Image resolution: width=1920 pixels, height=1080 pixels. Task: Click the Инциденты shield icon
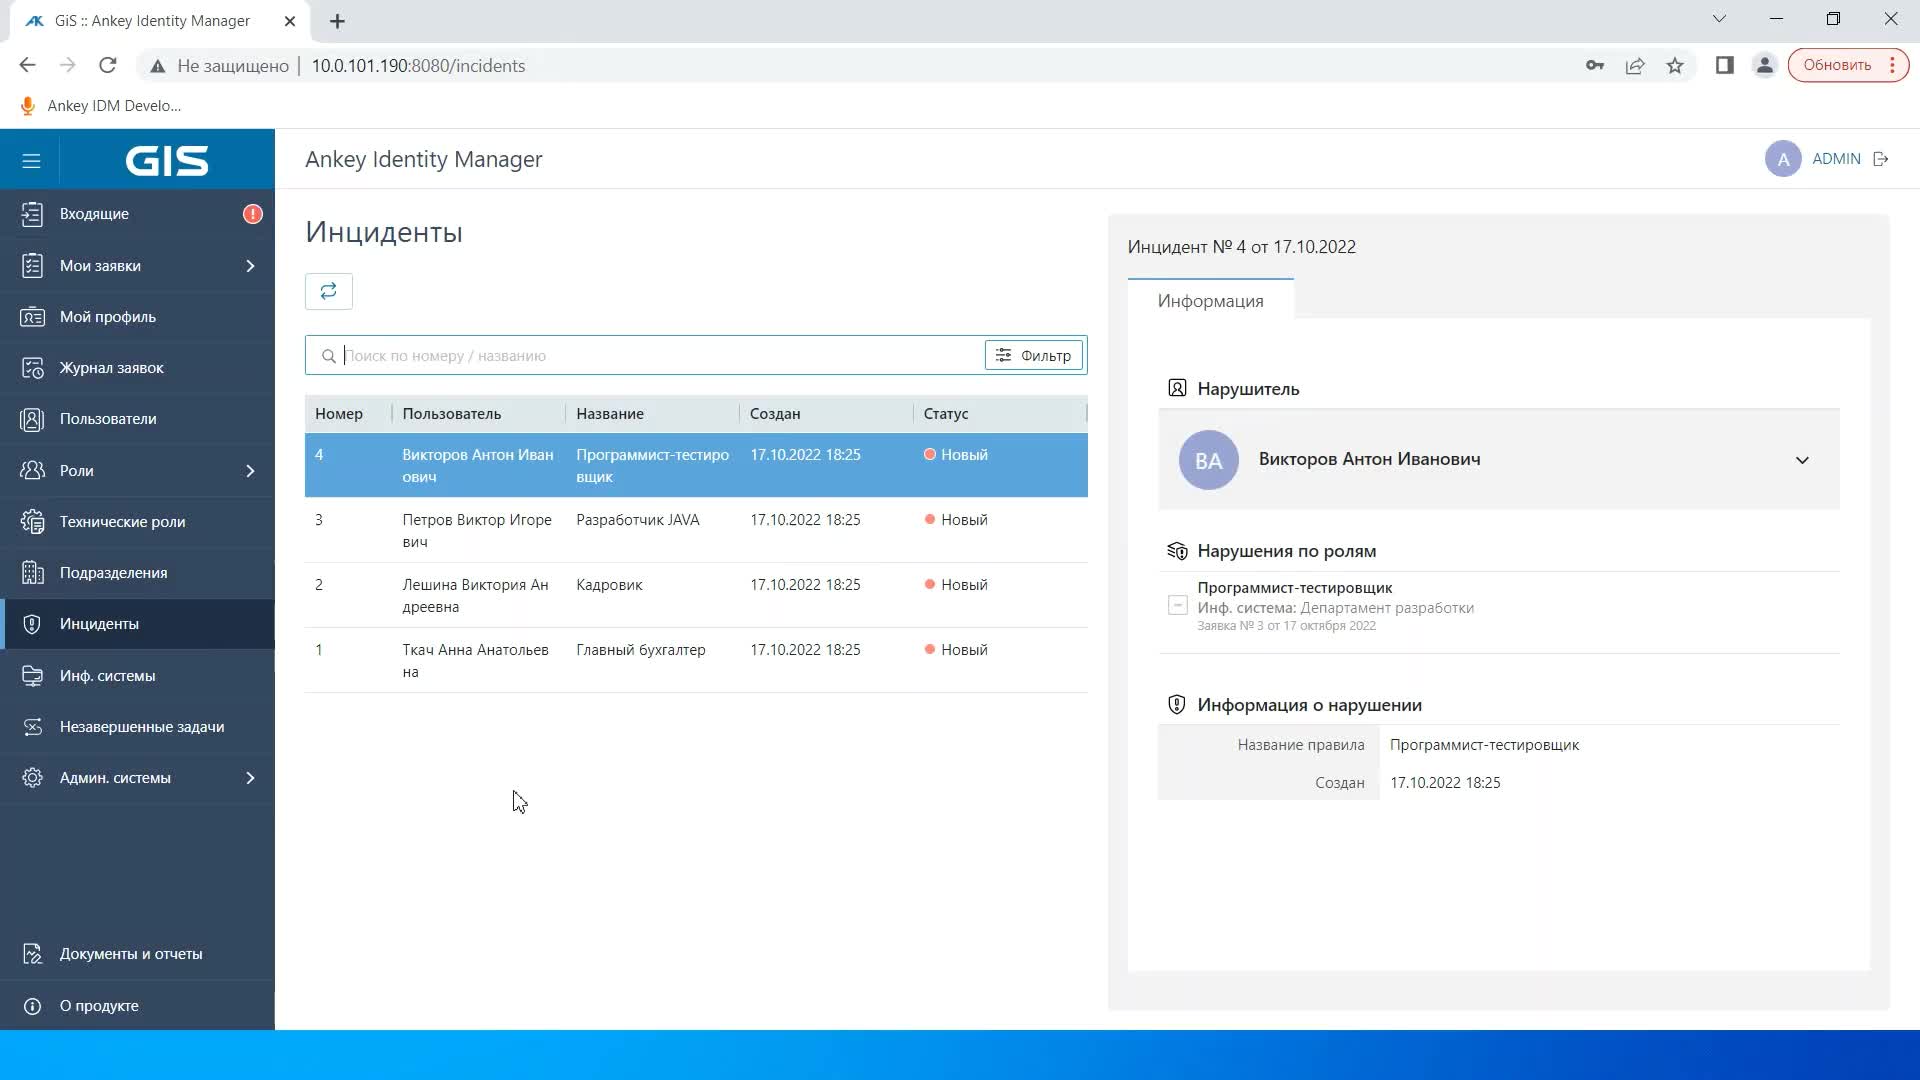tap(32, 624)
